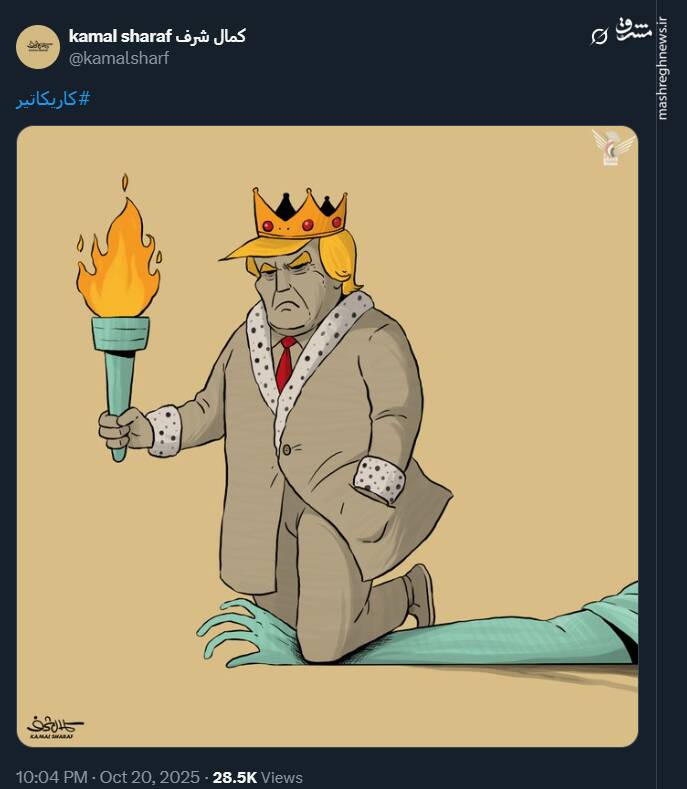Viewport: 687px width, 789px height.
Task: Open the #كاريكاتير hashtag
Action: [54, 100]
